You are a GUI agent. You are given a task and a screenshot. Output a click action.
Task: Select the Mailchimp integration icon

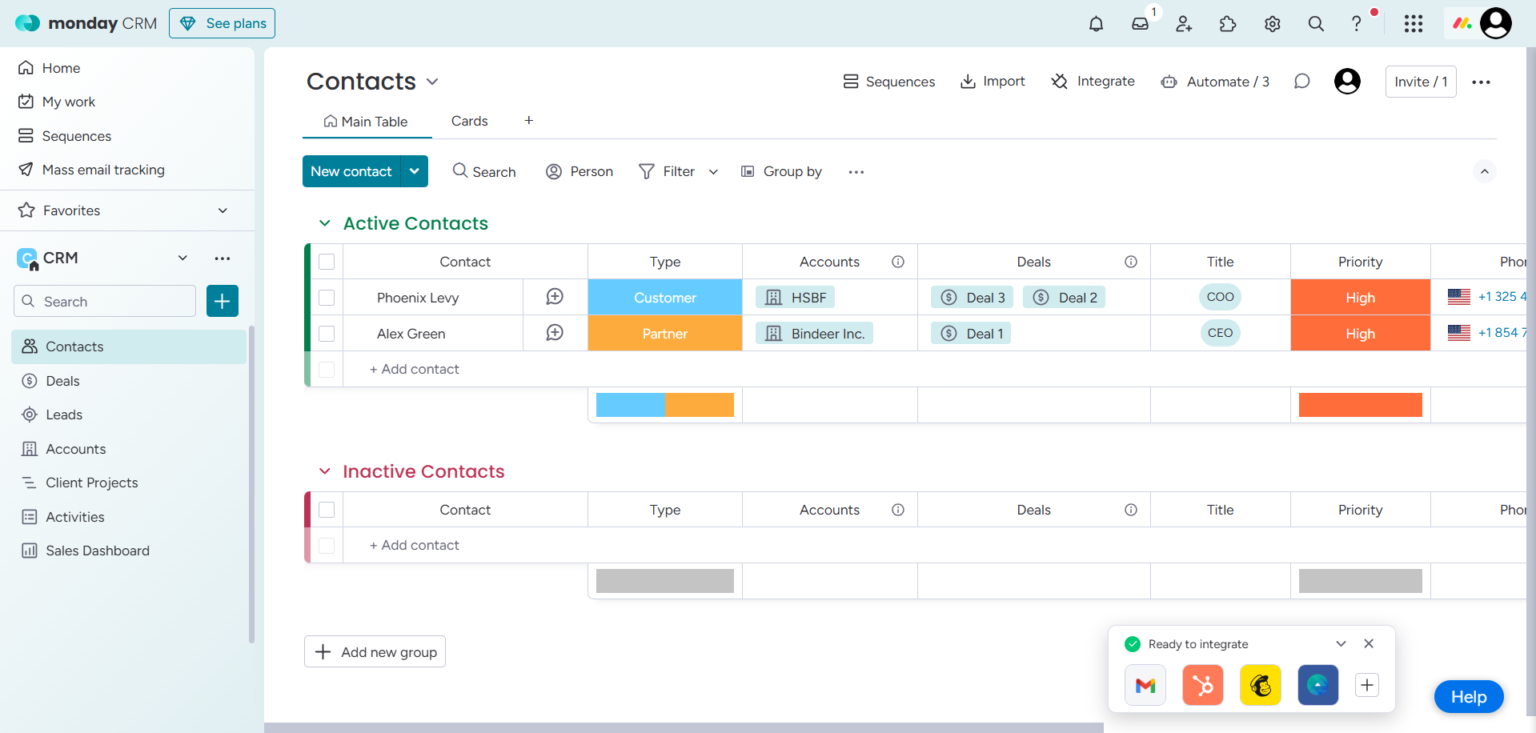click(1260, 685)
